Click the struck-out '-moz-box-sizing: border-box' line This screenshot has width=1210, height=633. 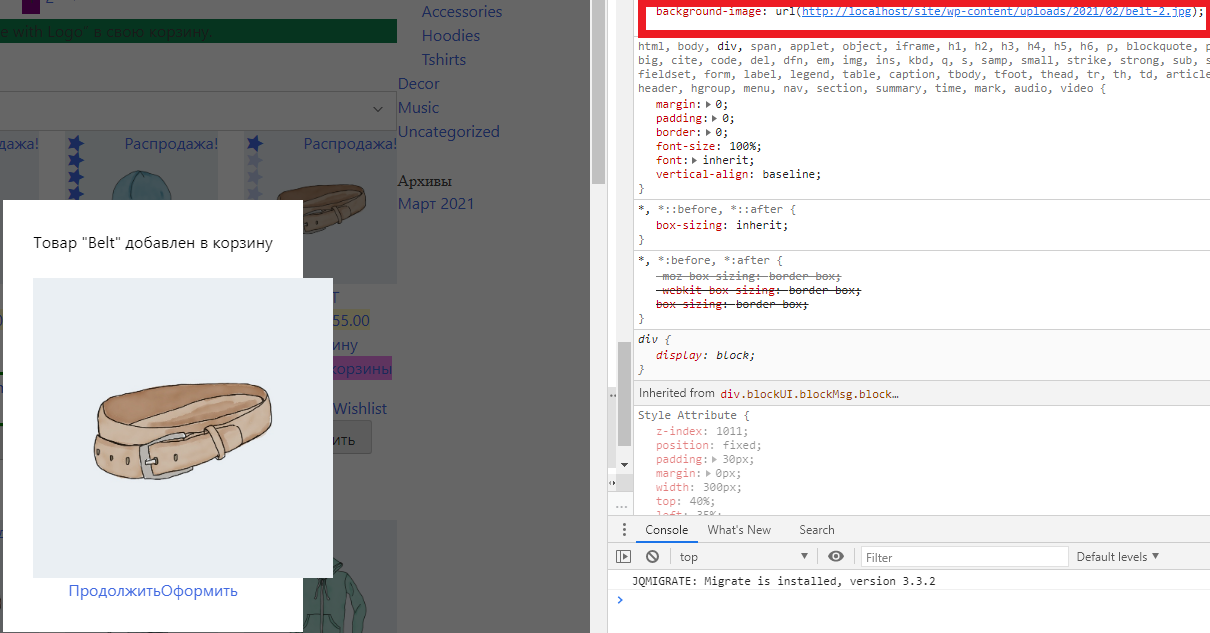[748, 276]
